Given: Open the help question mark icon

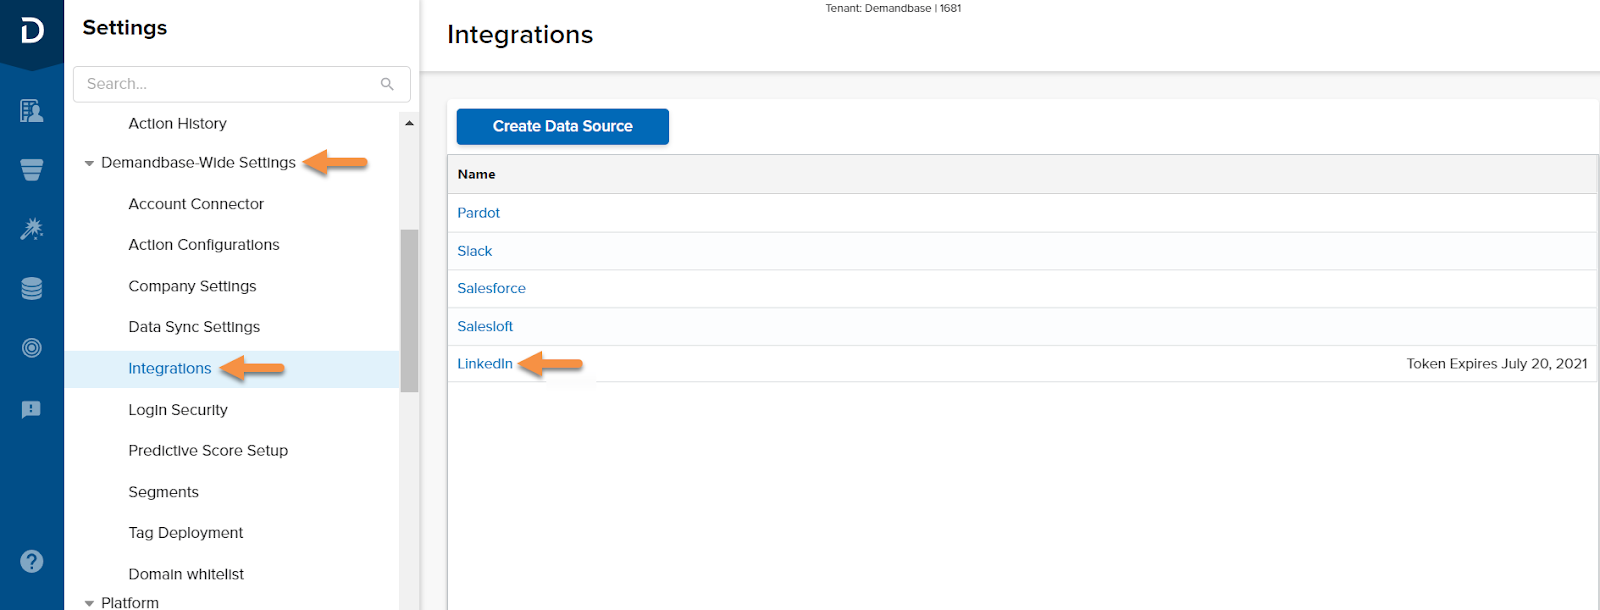Looking at the screenshot, I should [32, 561].
